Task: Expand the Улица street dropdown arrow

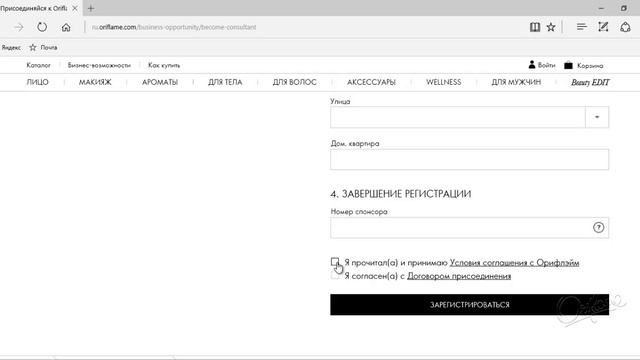Action: [x=597, y=117]
